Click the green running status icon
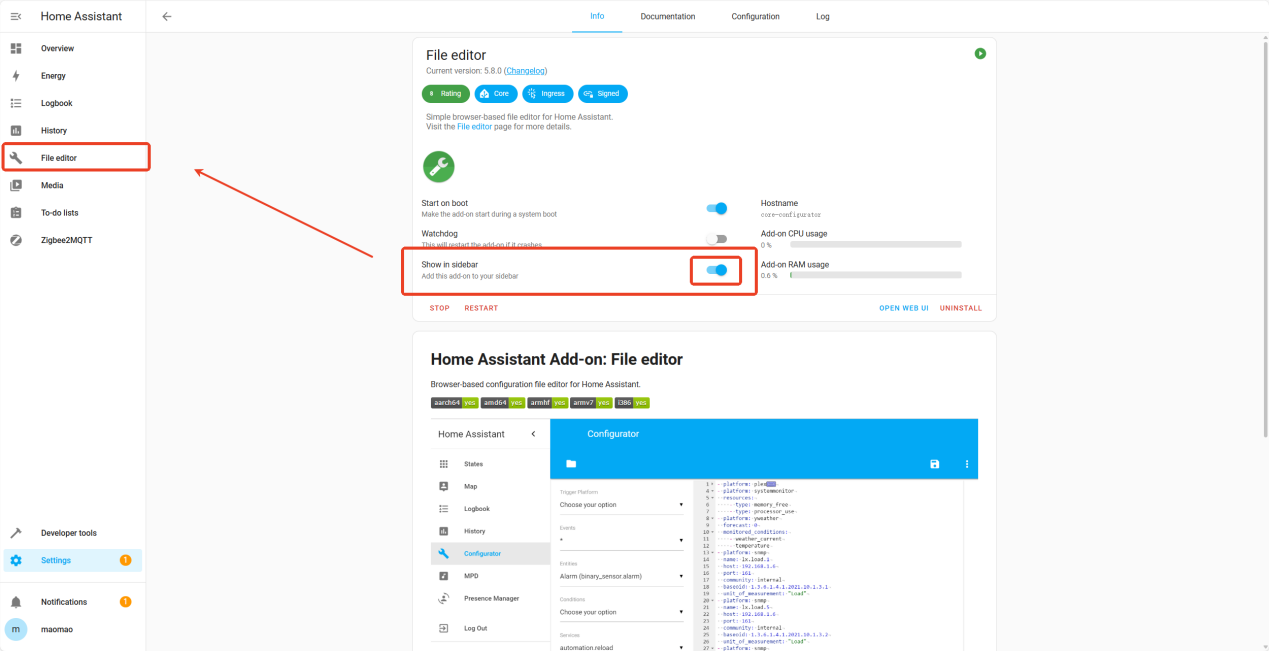 coord(980,53)
